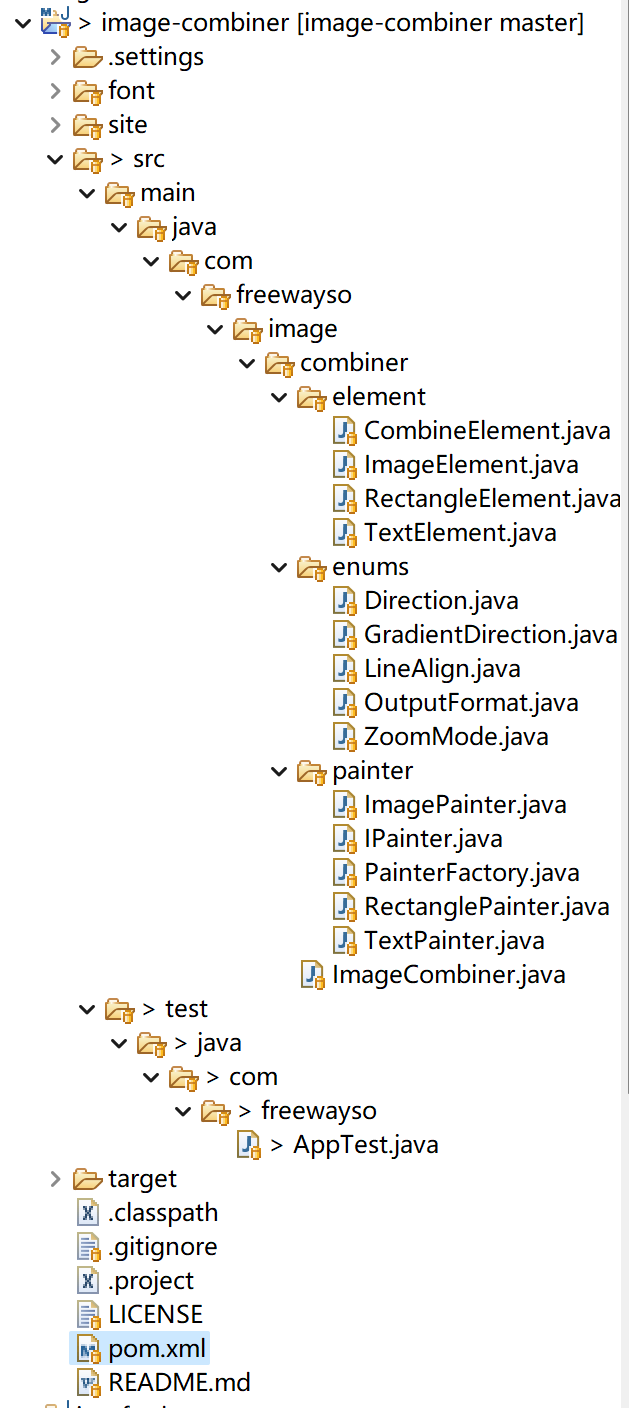
Task: Click the AppTest.java file icon
Action: point(250,1145)
